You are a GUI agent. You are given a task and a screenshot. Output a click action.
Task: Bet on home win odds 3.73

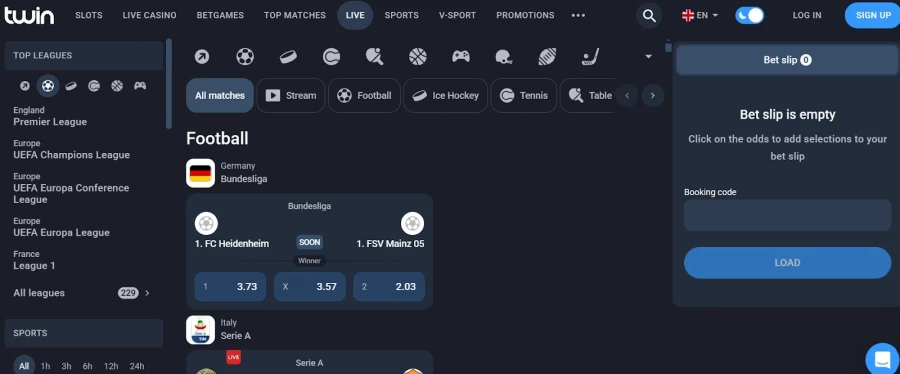[230, 287]
